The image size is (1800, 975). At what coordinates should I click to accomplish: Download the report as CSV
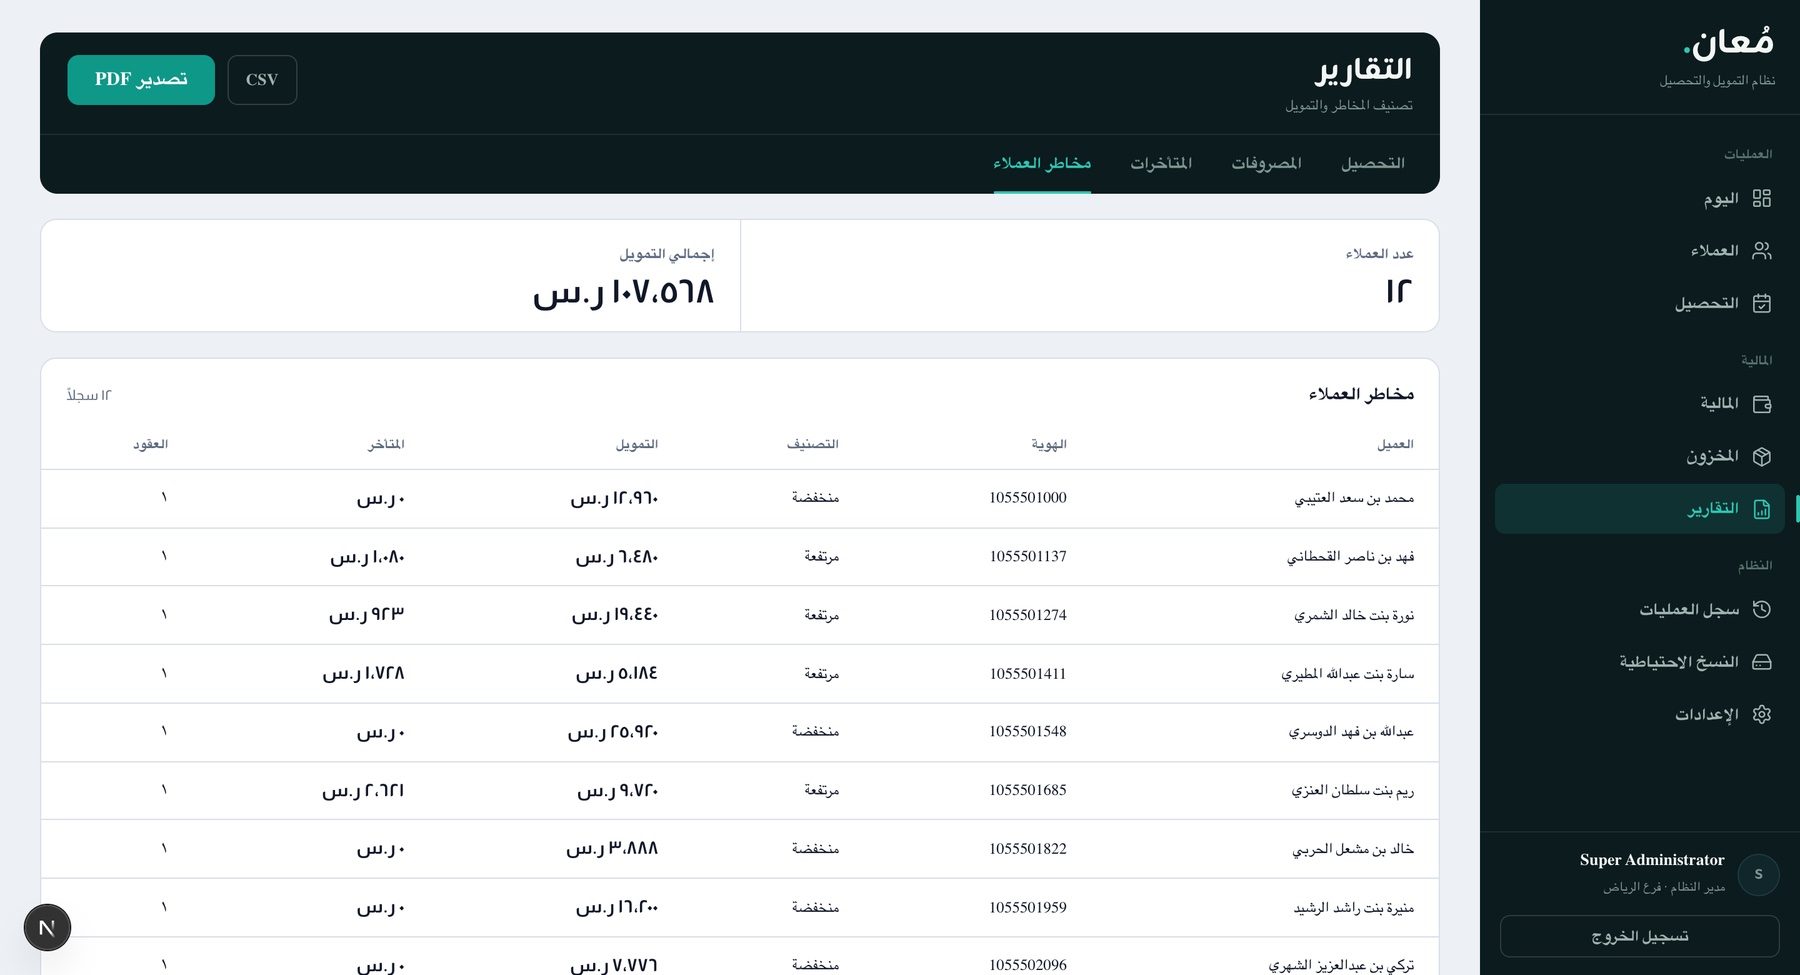click(x=262, y=80)
